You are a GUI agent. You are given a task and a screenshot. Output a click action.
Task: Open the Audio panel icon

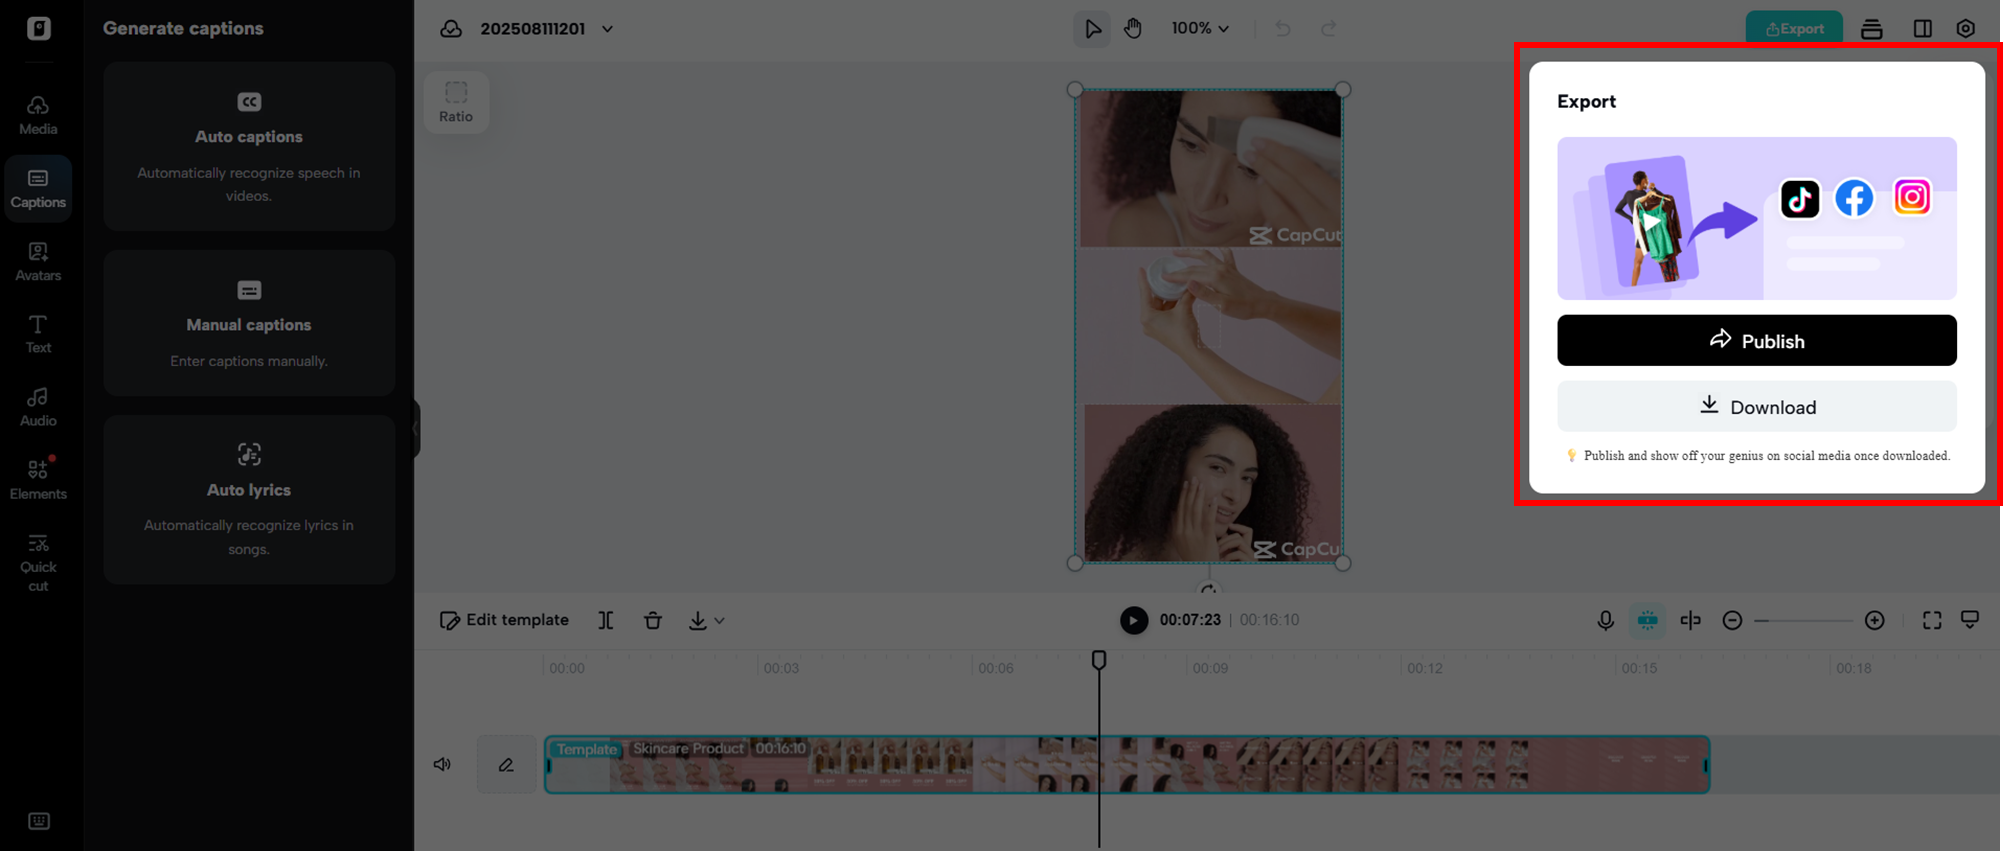pyautogui.click(x=38, y=407)
